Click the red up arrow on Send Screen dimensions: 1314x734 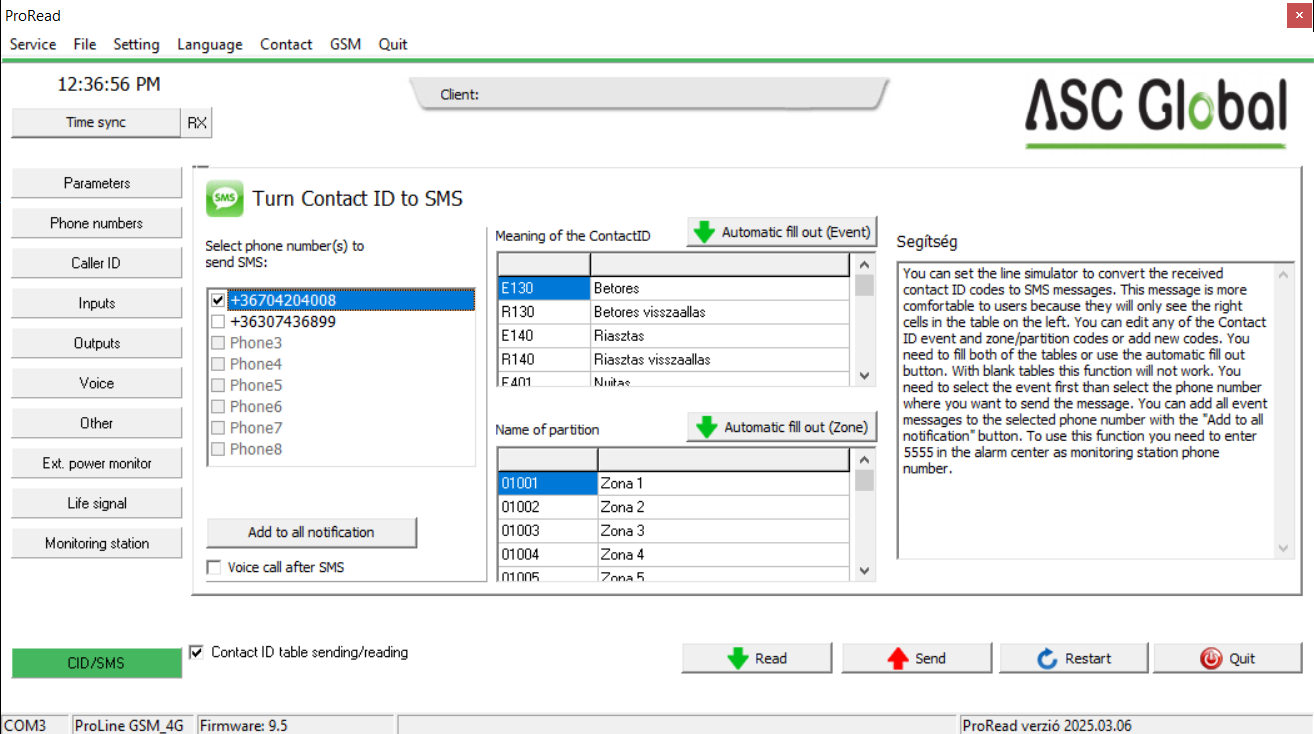tap(898, 658)
